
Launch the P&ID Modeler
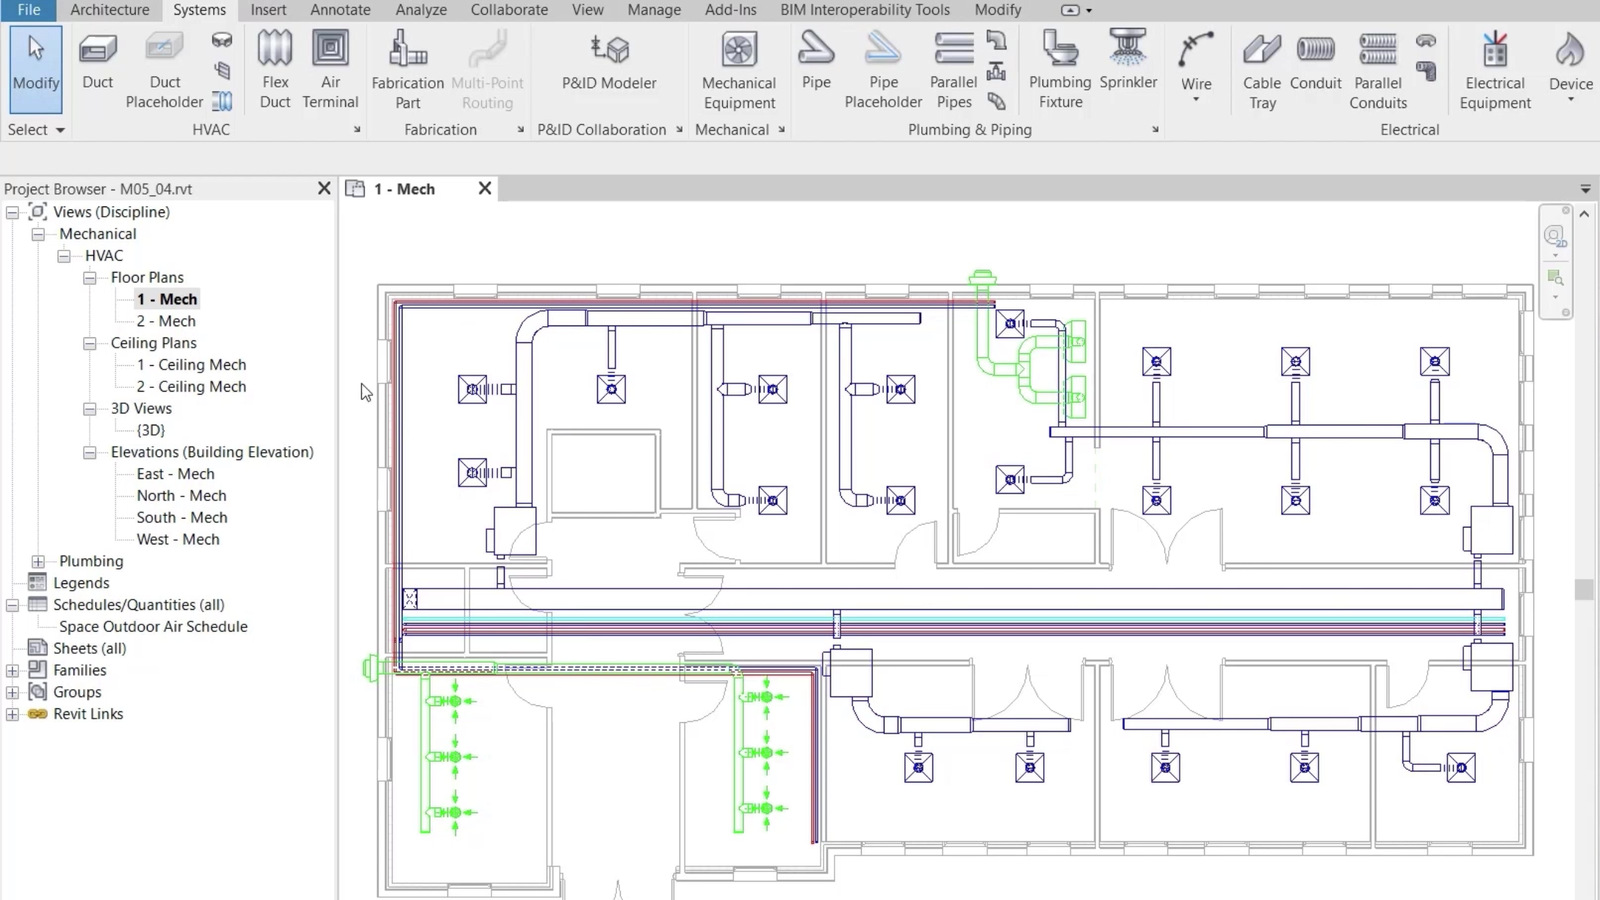coord(609,62)
